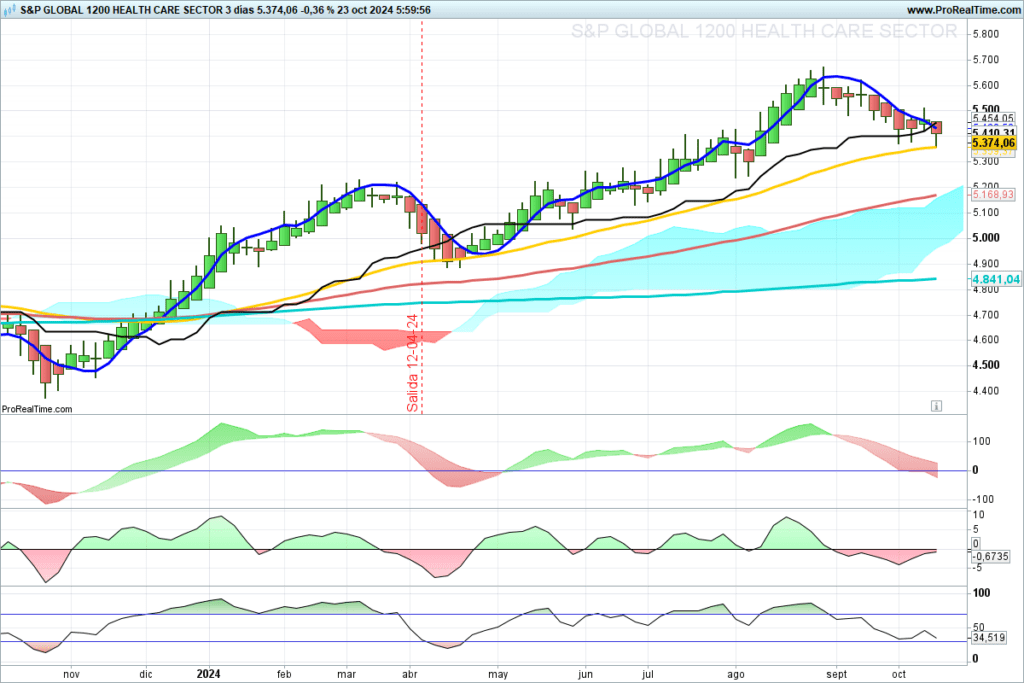Click the 'sept' month label on time axis

pyautogui.click(x=837, y=674)
